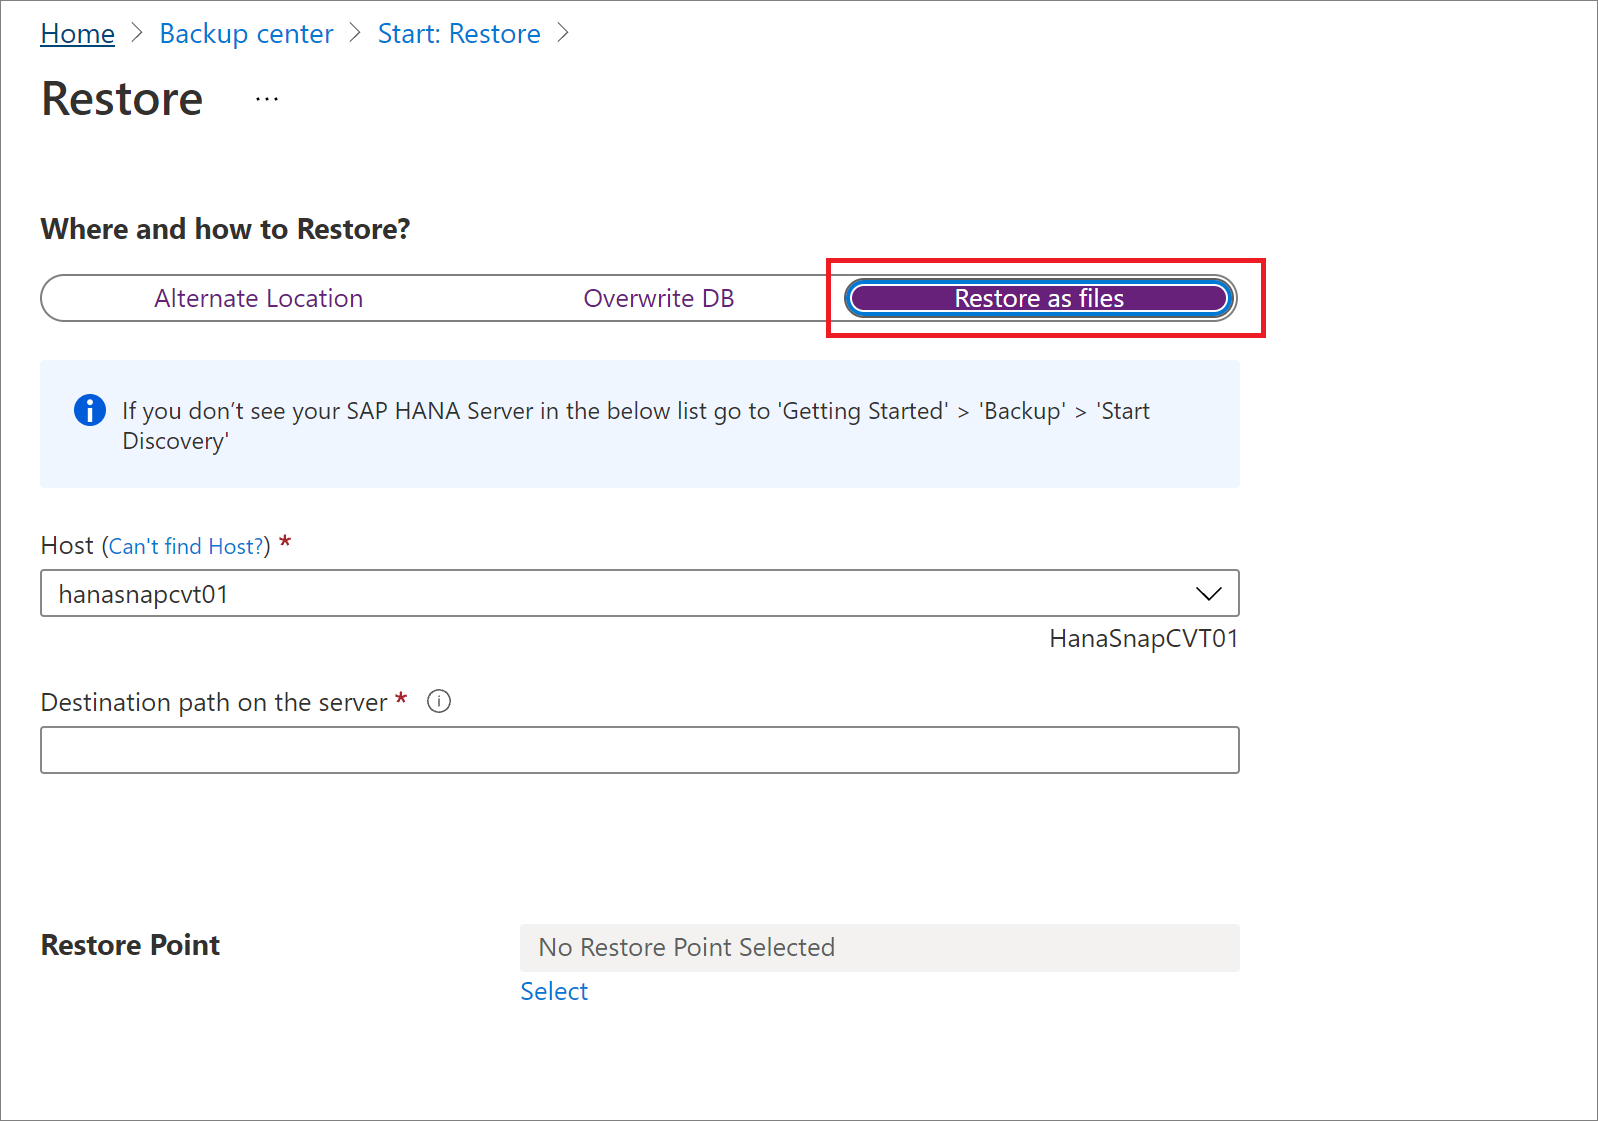
Task: Click the blue info icon in banner
Action: pyautogui.click(x=90, y=410)
